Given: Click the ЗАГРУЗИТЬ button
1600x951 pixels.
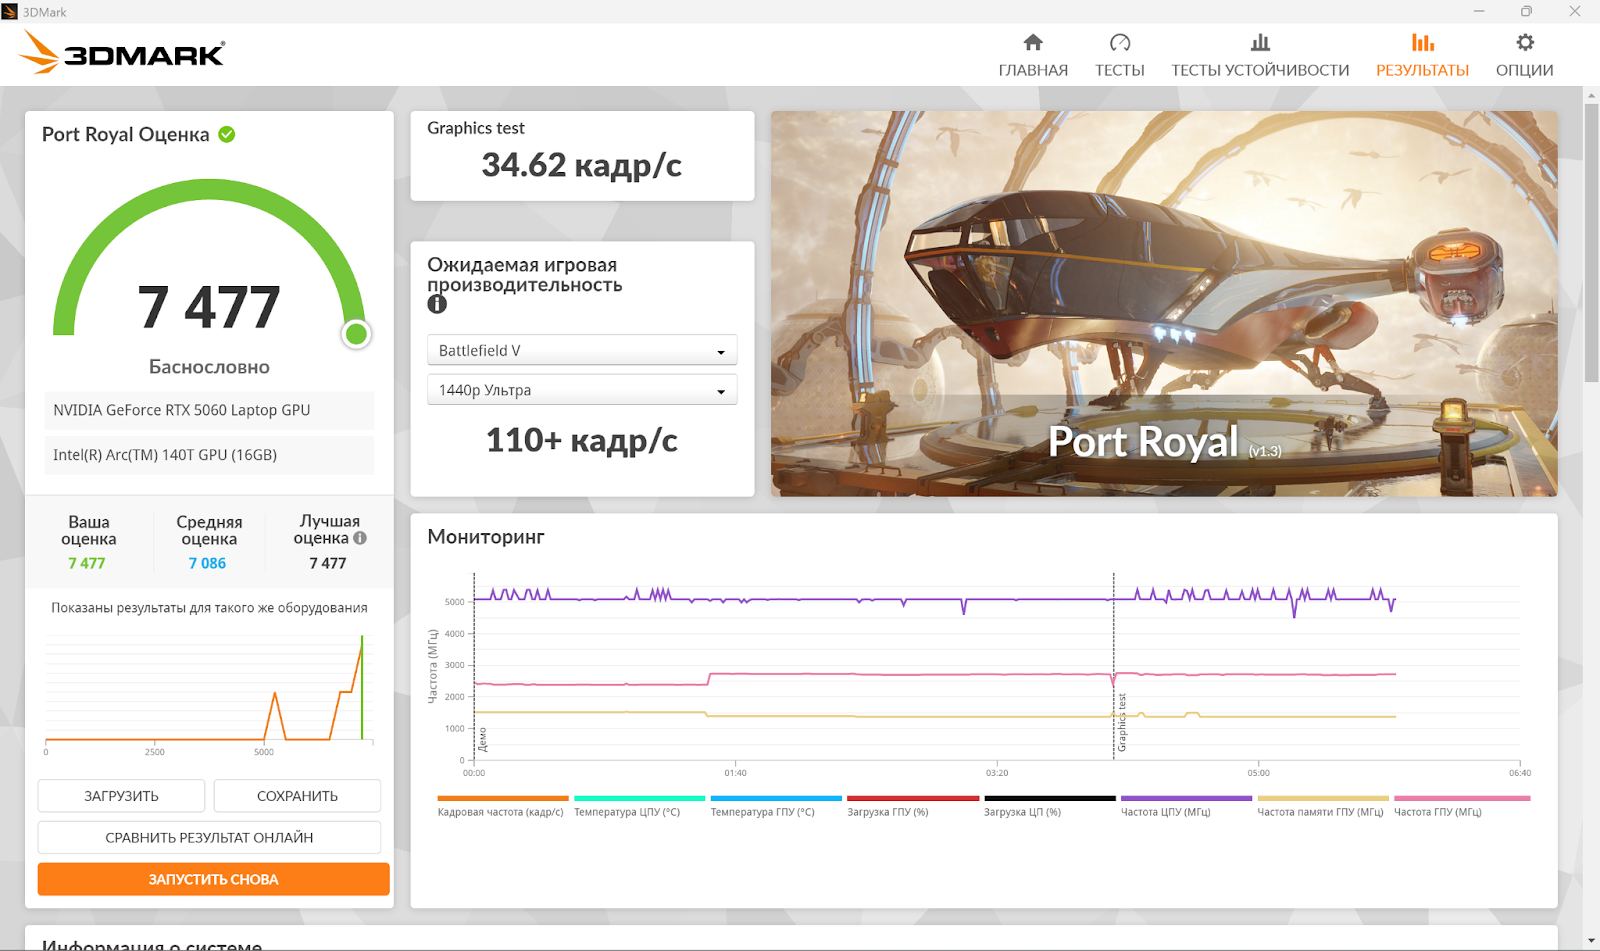Looking at the screenshot, I should tap(121, 796).
